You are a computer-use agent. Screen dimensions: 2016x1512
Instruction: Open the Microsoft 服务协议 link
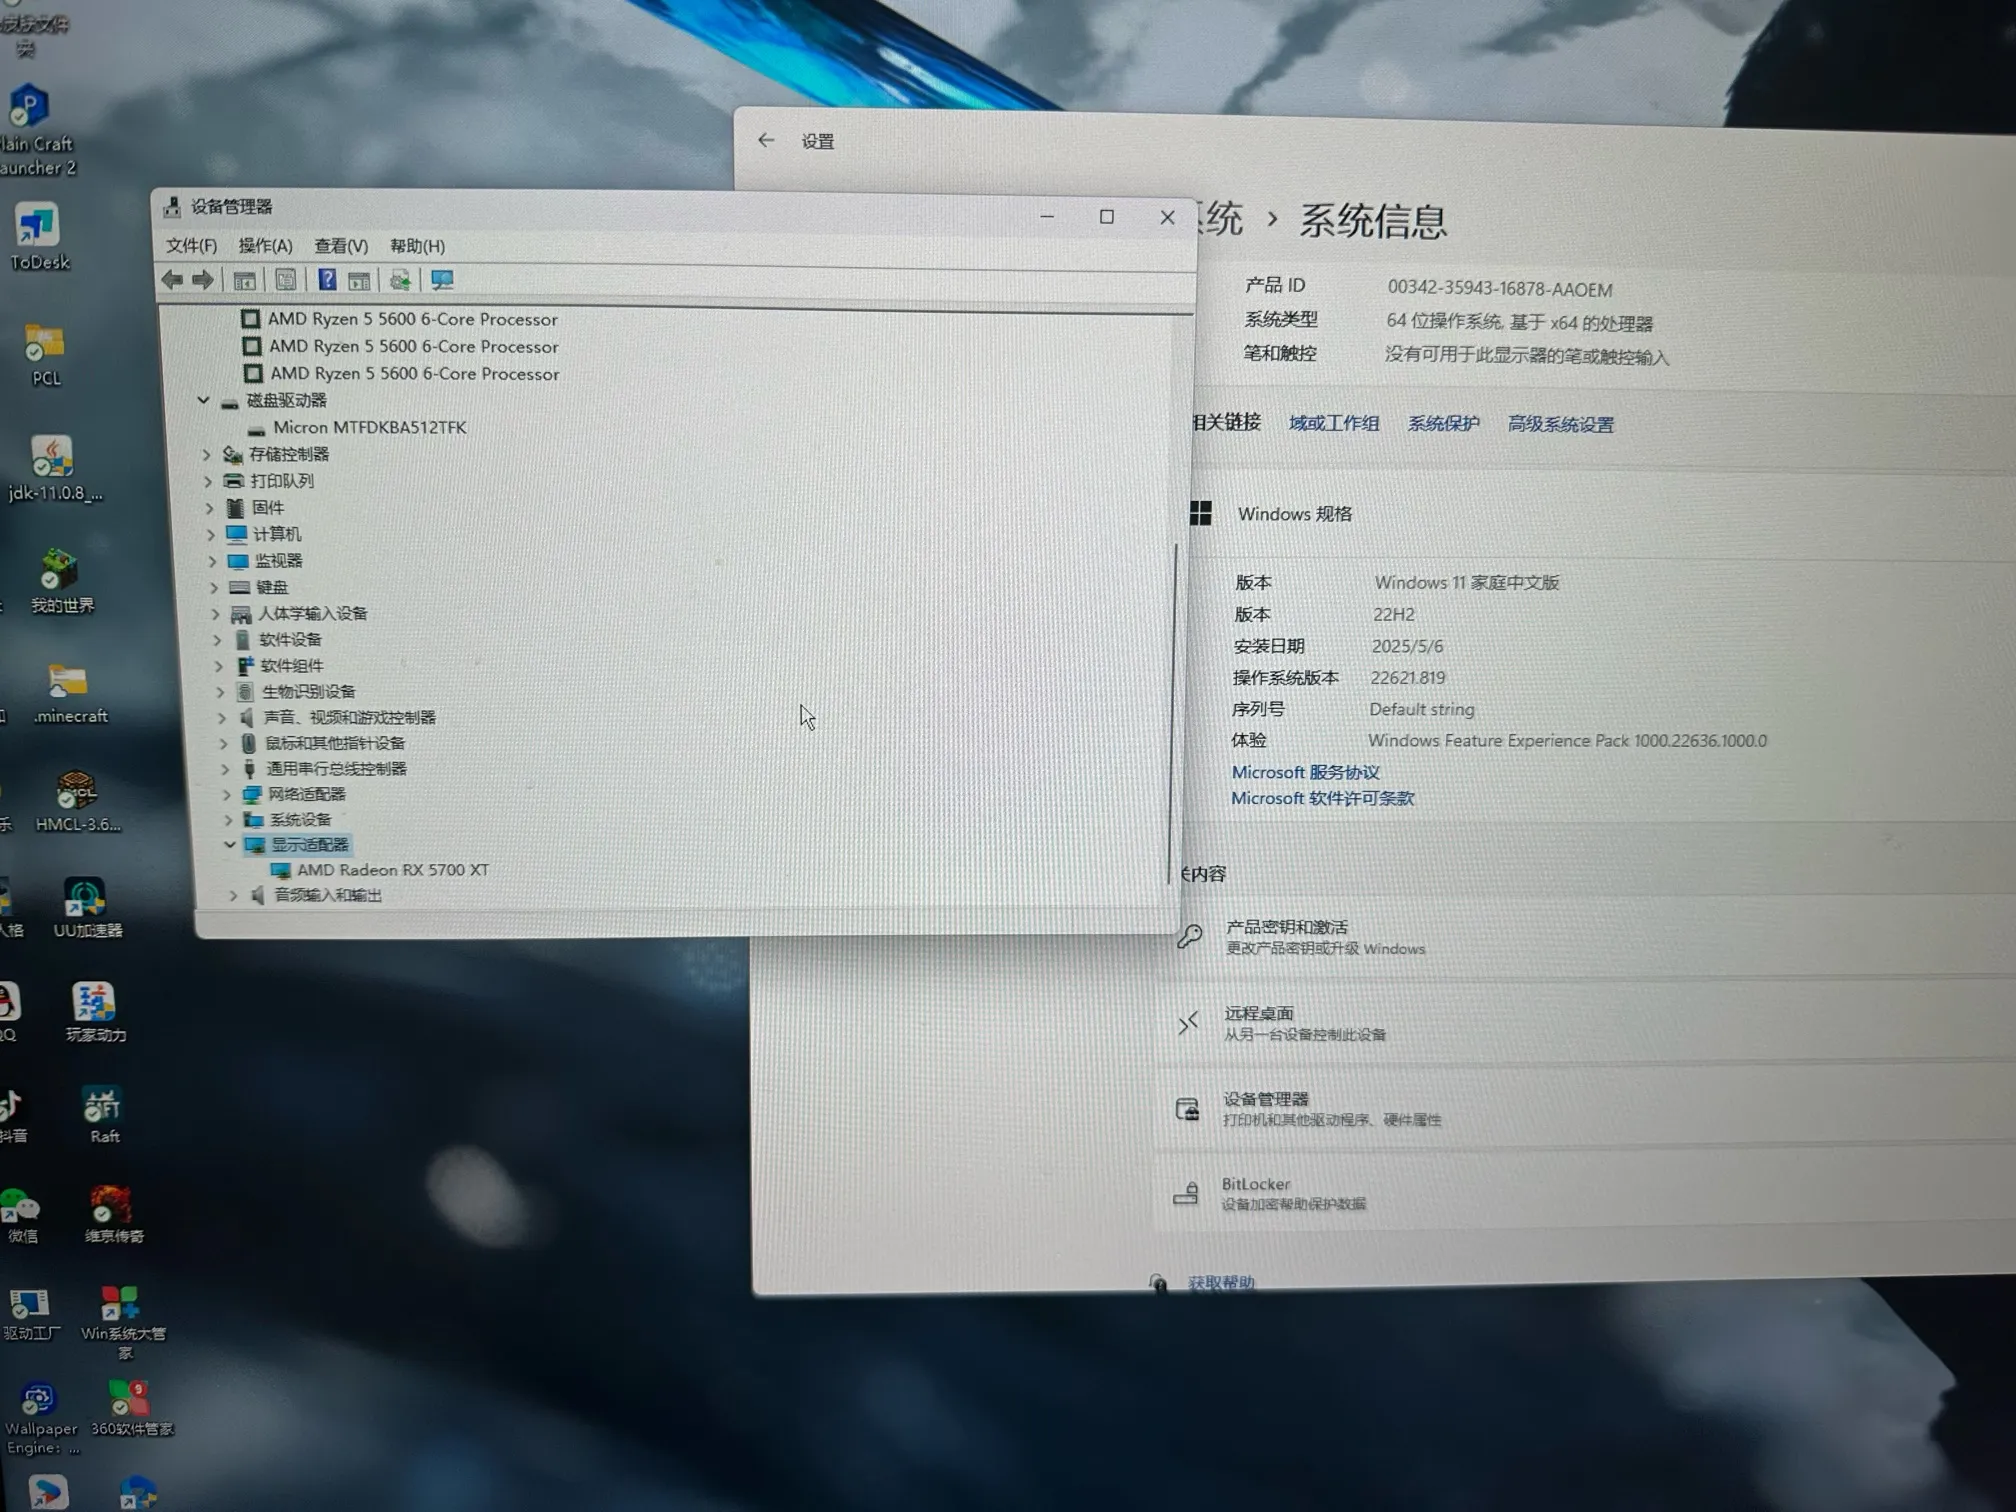click(x=1305, y=772)
